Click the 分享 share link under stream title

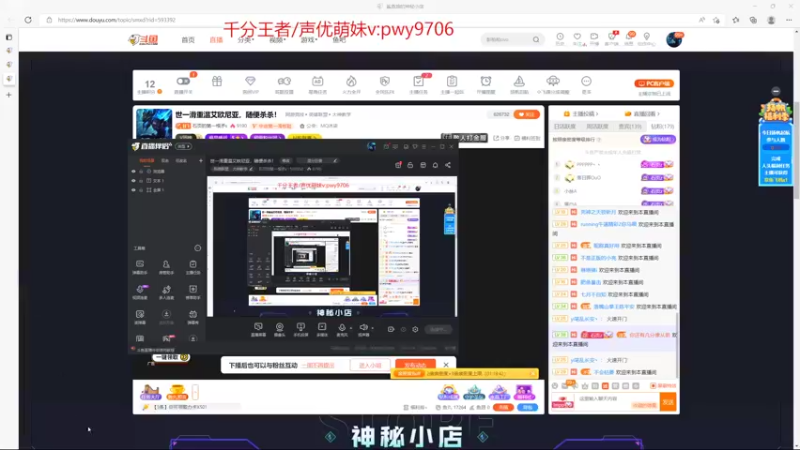502,138
